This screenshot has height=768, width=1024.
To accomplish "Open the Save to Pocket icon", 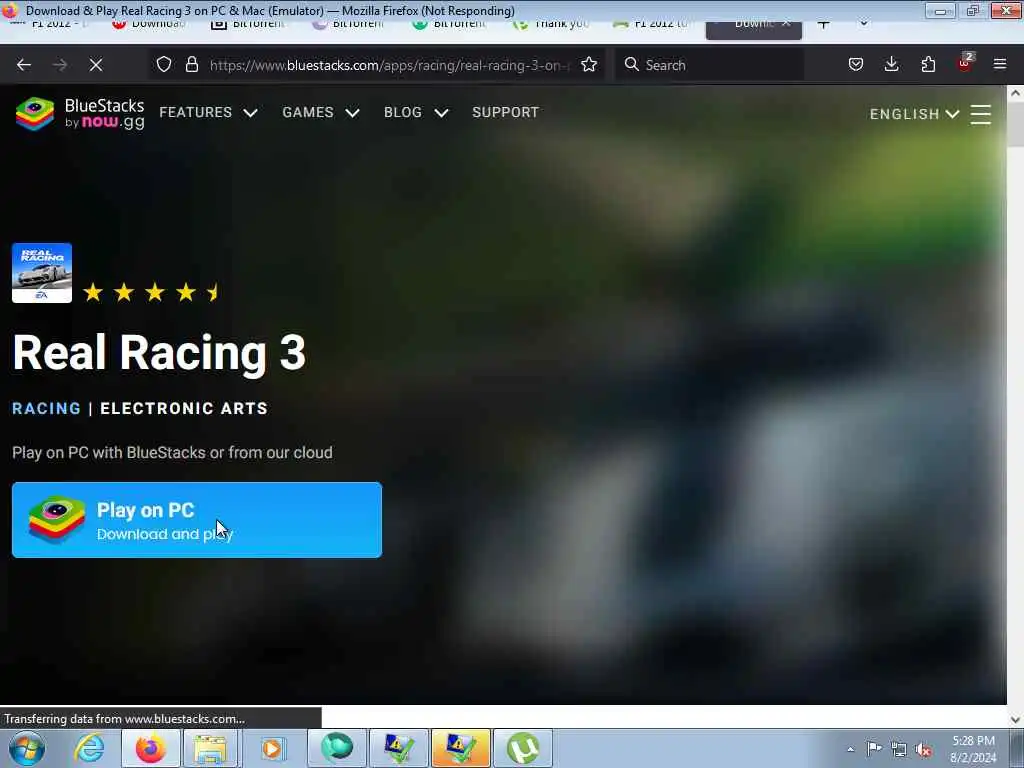I will point(856,64).
